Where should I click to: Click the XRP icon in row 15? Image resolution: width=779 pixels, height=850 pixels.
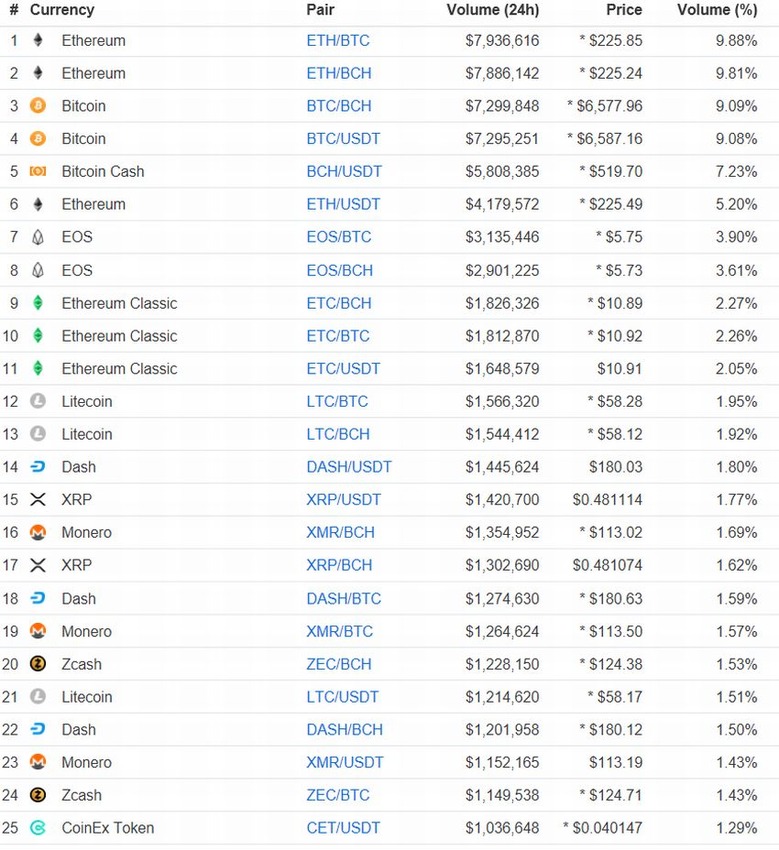tap(38, 500)
